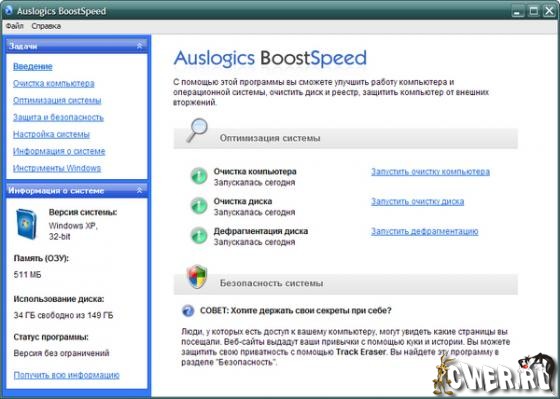Maximize the BoostSpeed window
560x399 pixels.
(533, 11)
